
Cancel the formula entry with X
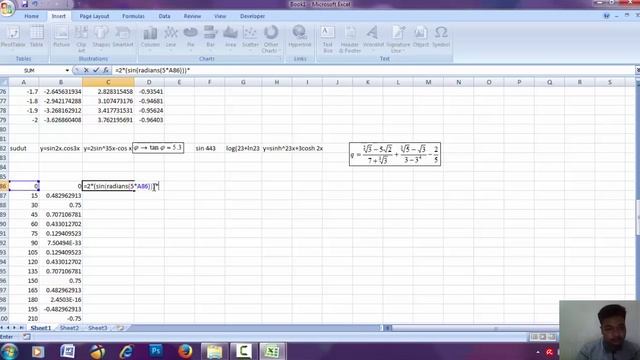pos(86,70)
